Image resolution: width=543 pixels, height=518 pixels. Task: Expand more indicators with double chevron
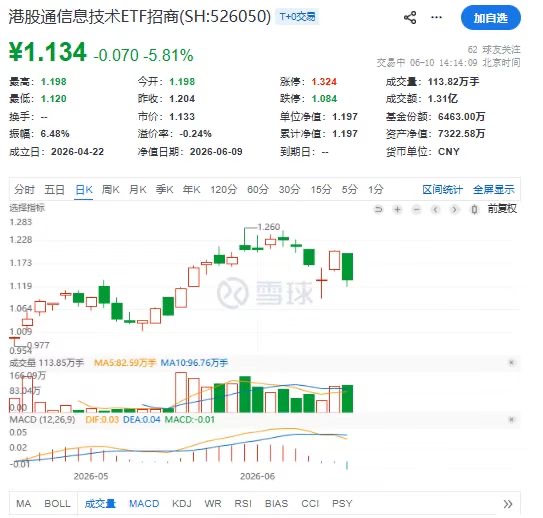(x=508, y=504)
